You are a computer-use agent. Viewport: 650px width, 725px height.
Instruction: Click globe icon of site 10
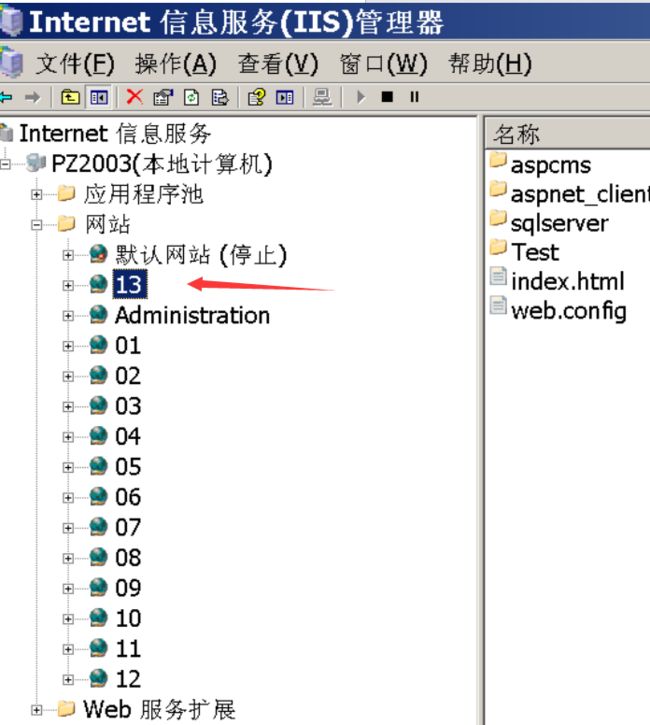98,618
